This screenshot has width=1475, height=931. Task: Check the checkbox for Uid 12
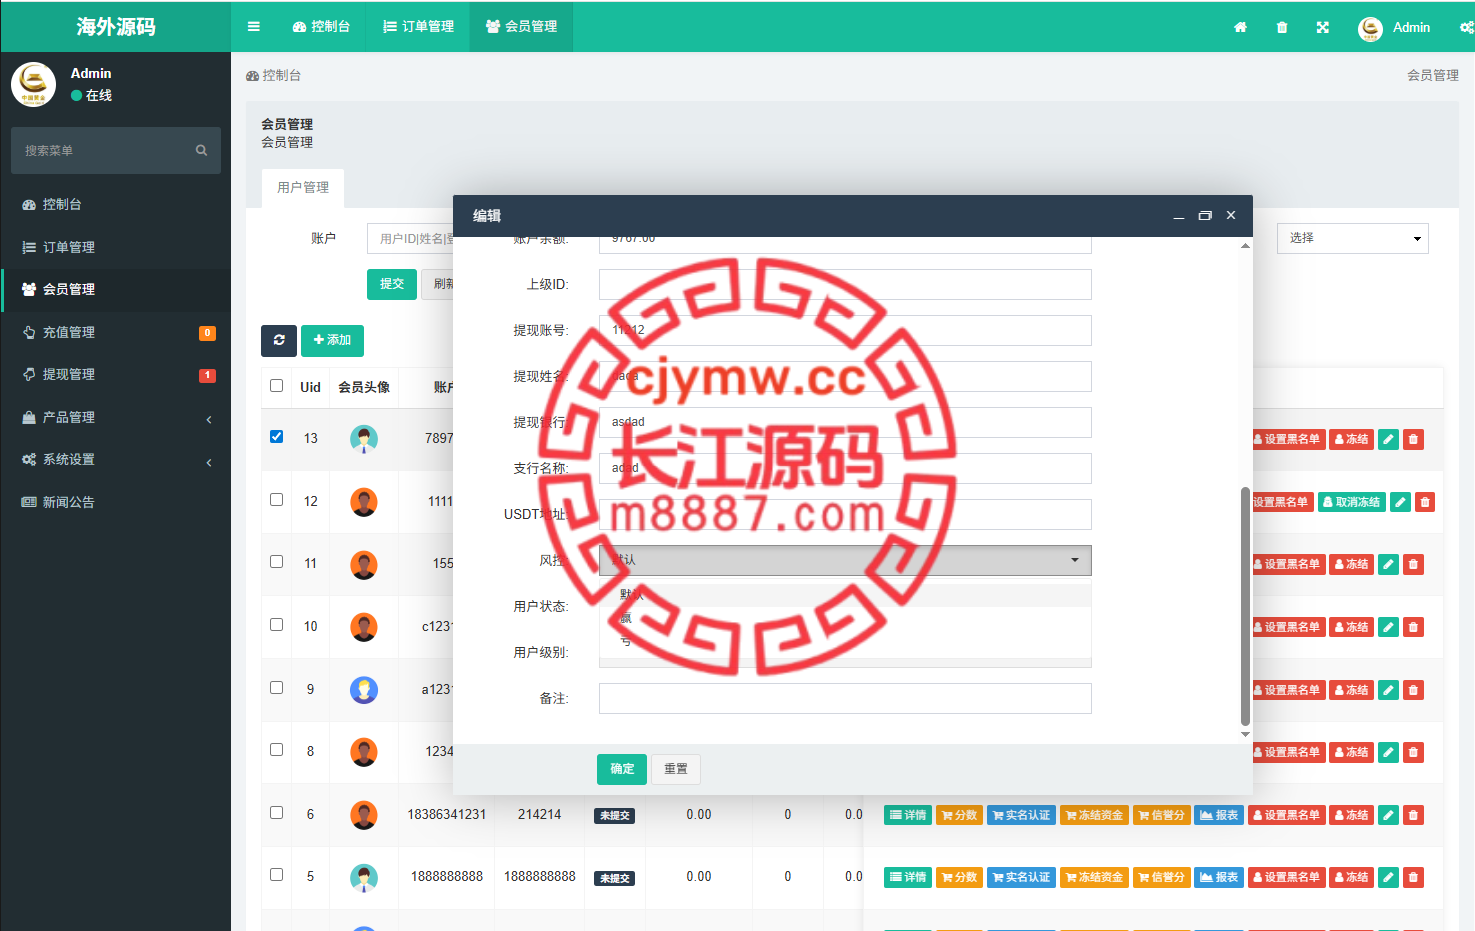coord(277,499)
